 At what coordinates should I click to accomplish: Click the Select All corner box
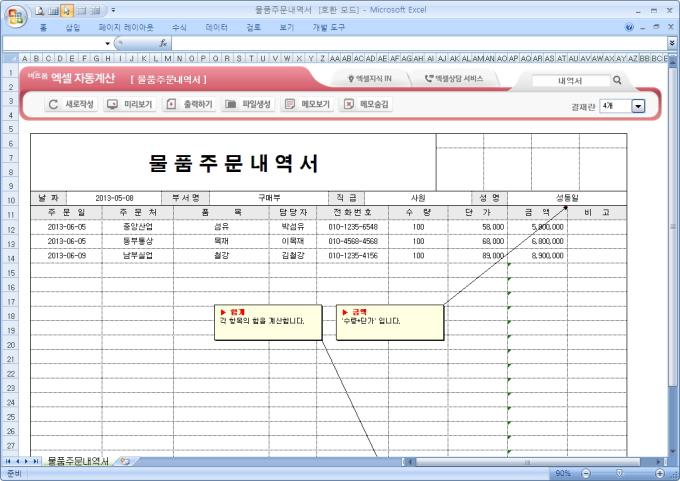point(11,58)
